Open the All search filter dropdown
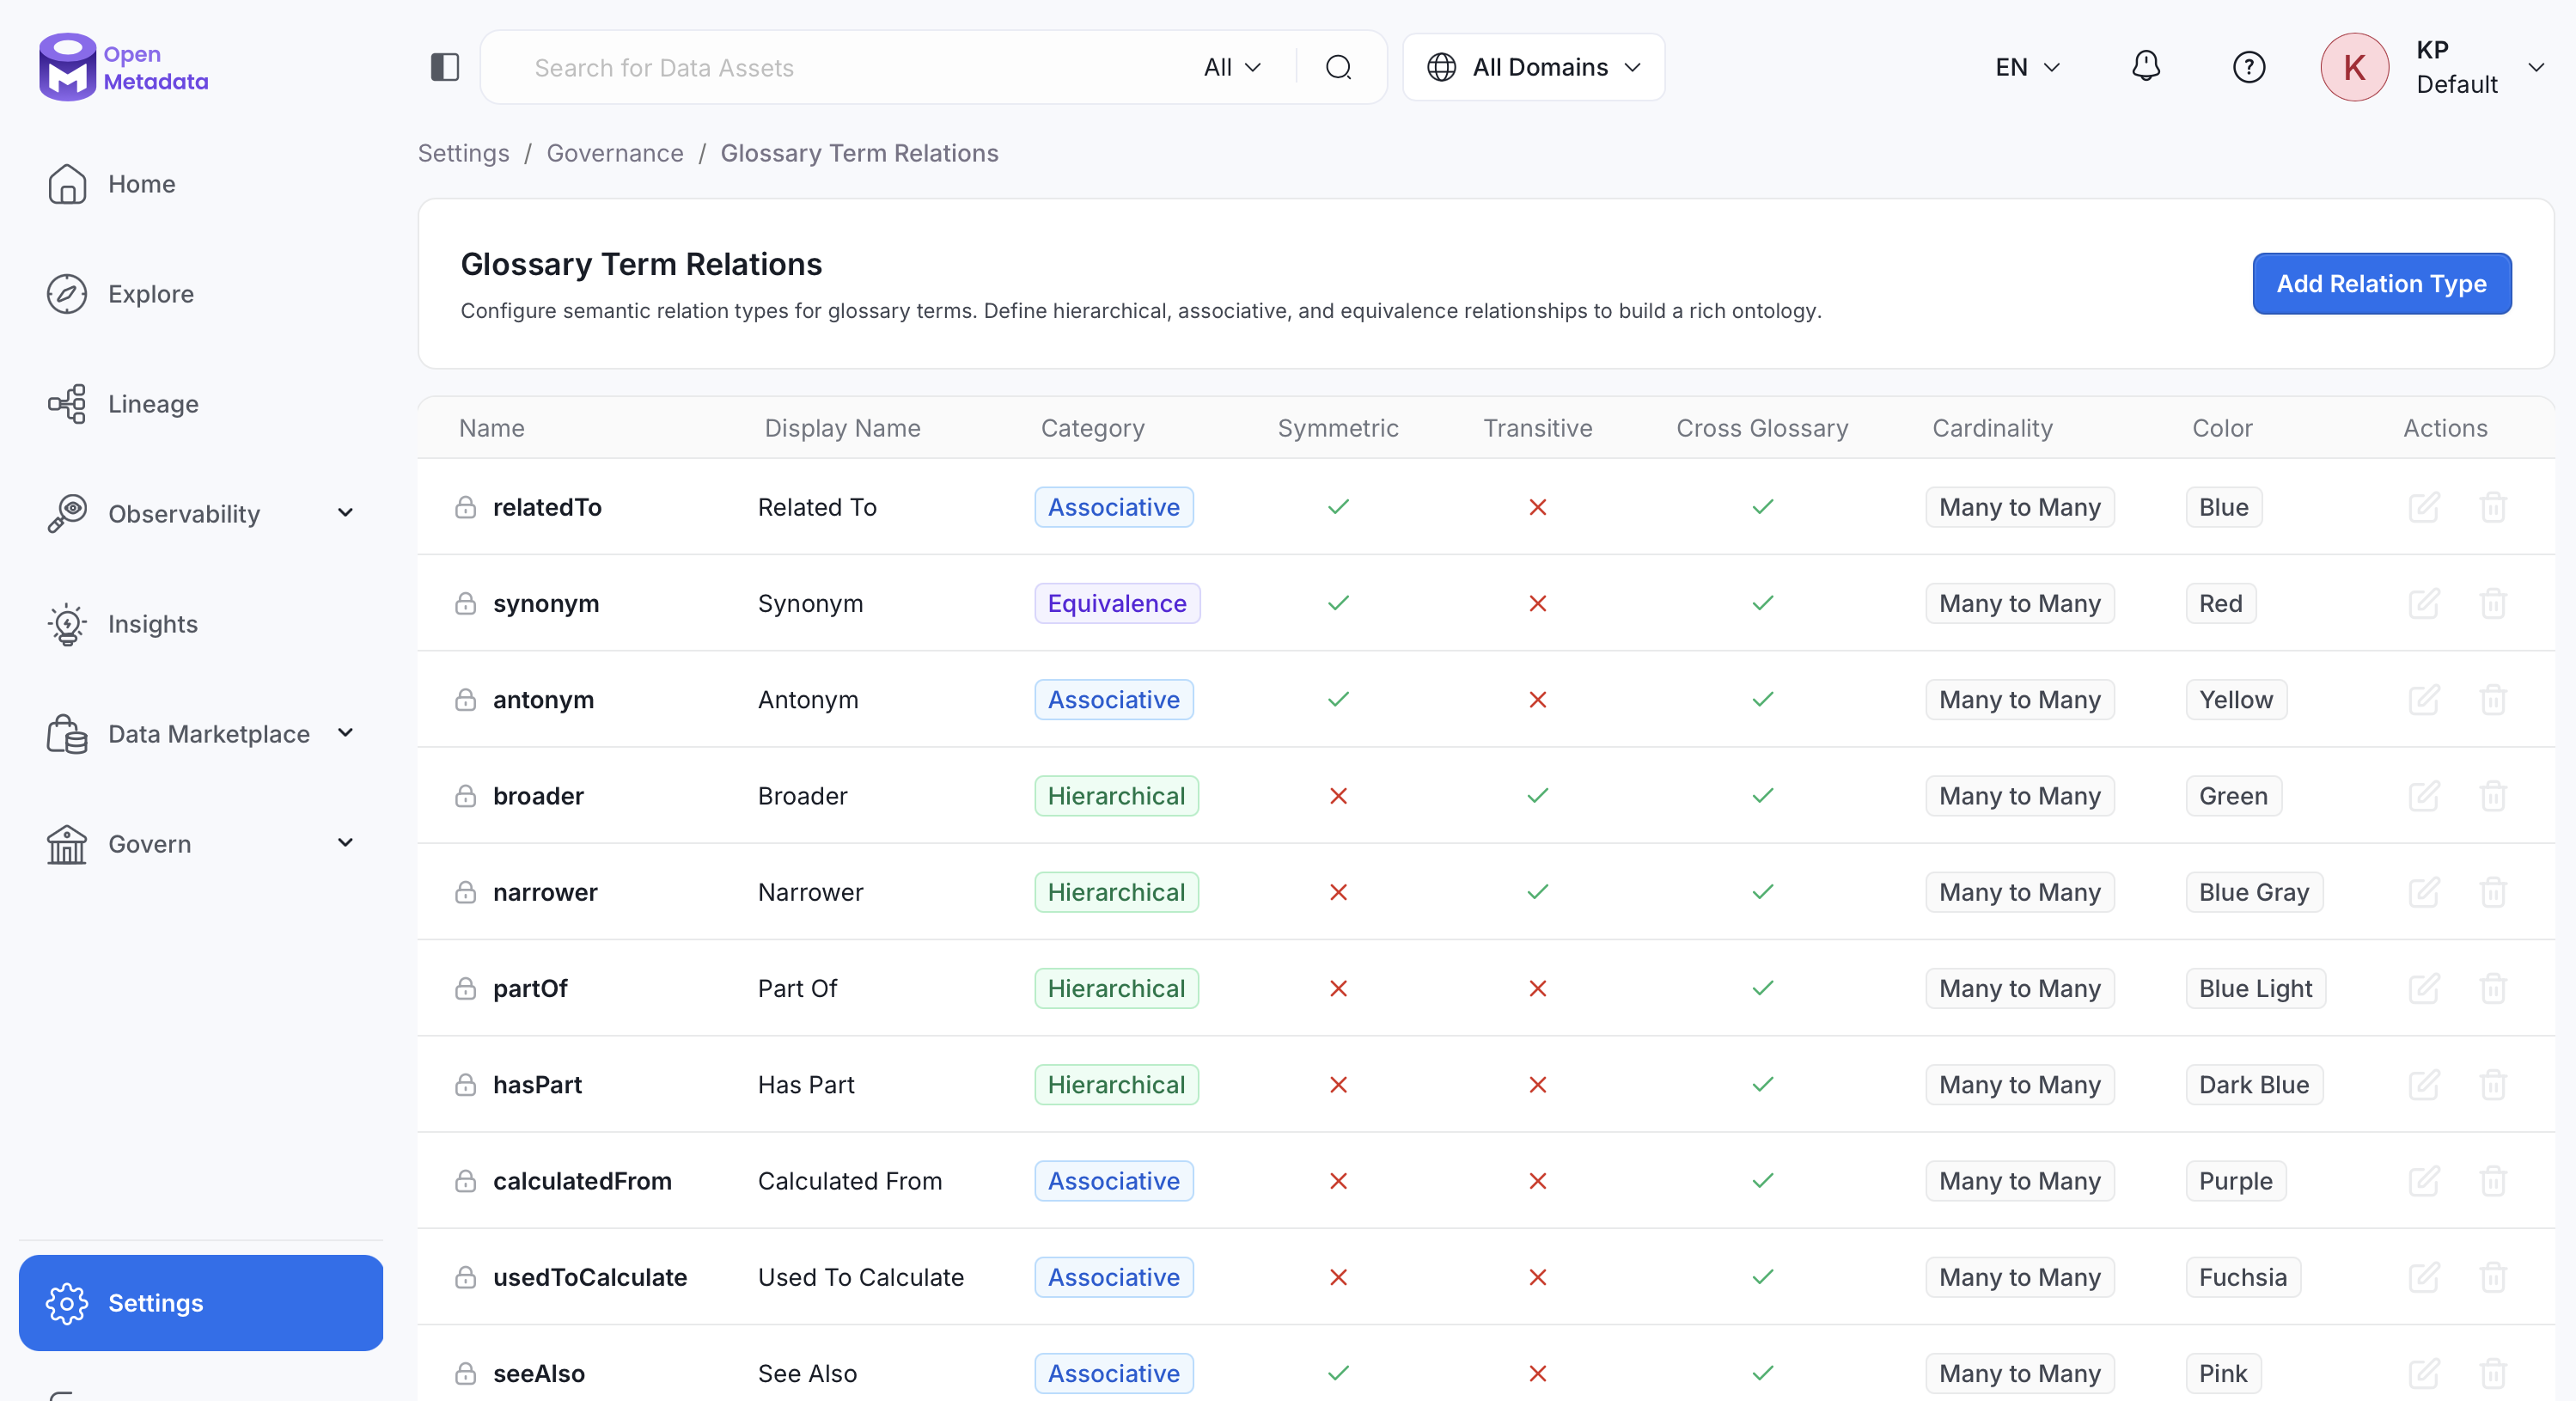 click(1232, 67)
